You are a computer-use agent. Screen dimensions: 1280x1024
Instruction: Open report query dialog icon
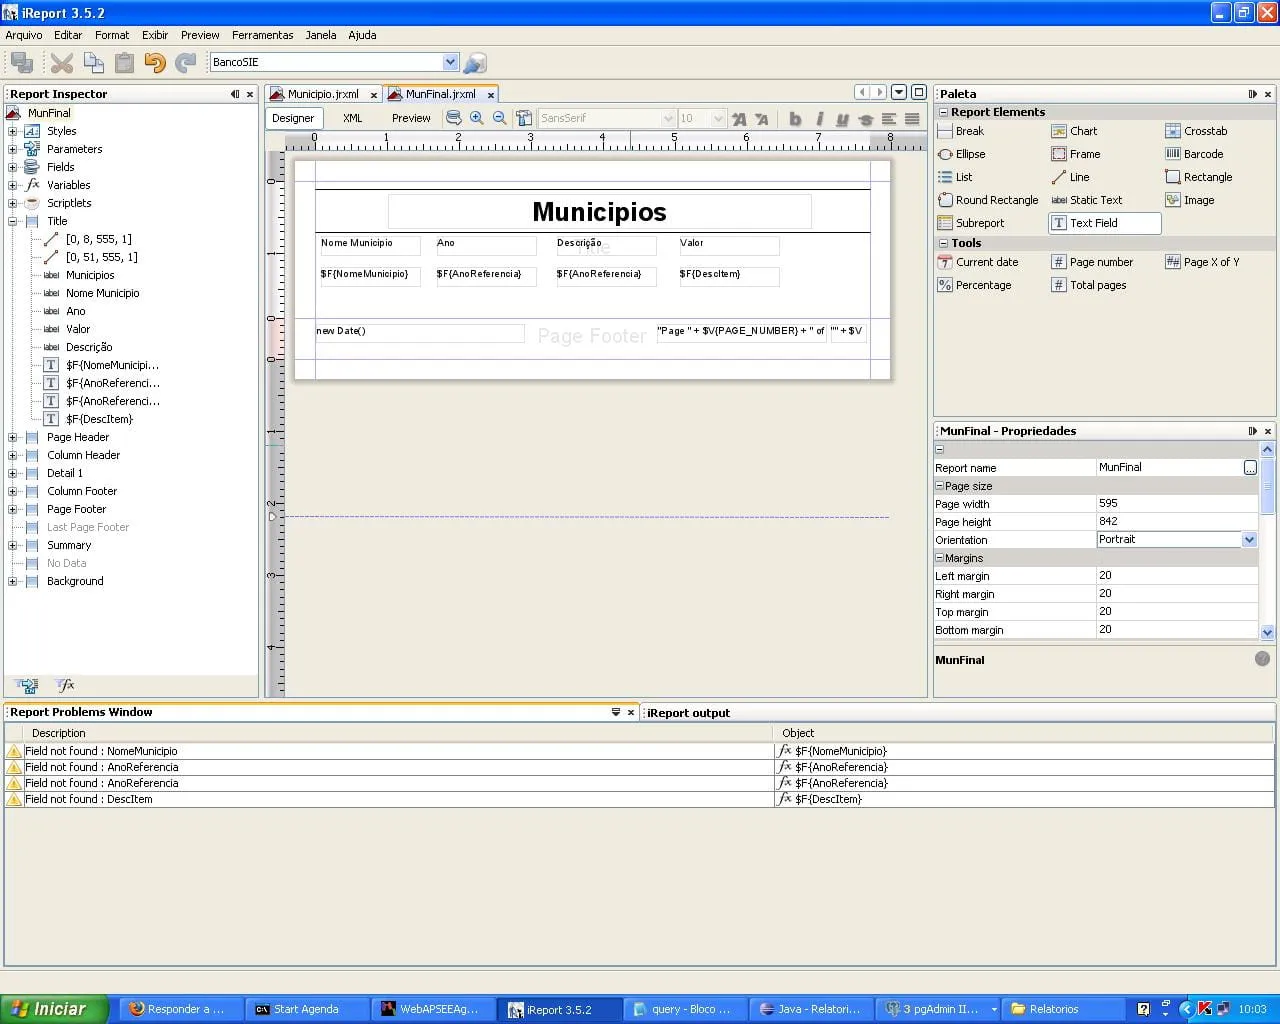(x=453, y=118)
